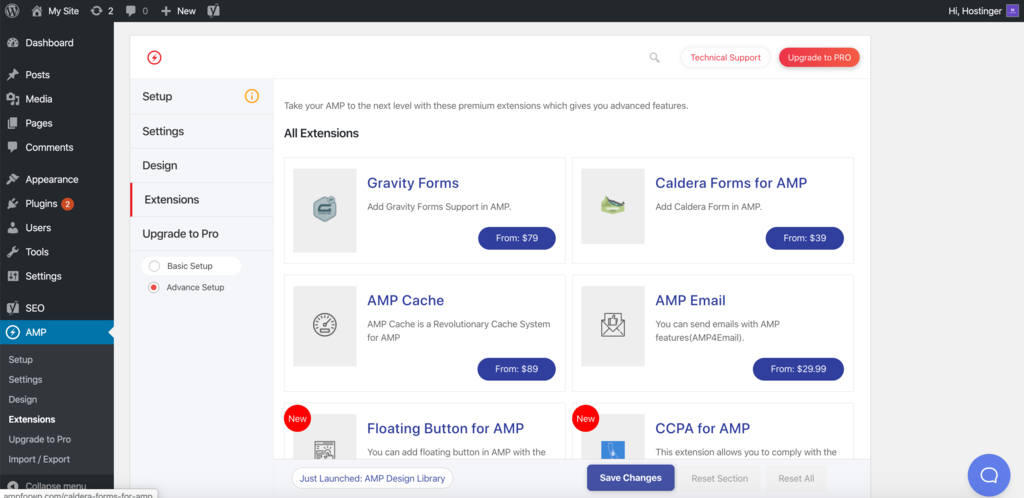
Task: Open Caldera Forms for AMP title
Action: (x=731, y=183)
